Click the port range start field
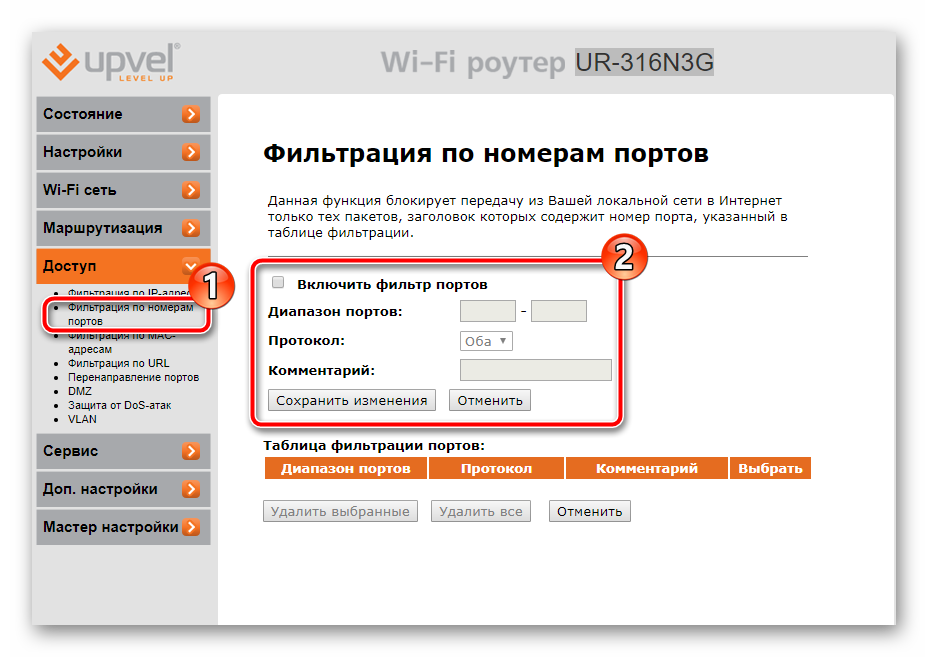This screenshot has width=928, height=657. click(488, 311)
